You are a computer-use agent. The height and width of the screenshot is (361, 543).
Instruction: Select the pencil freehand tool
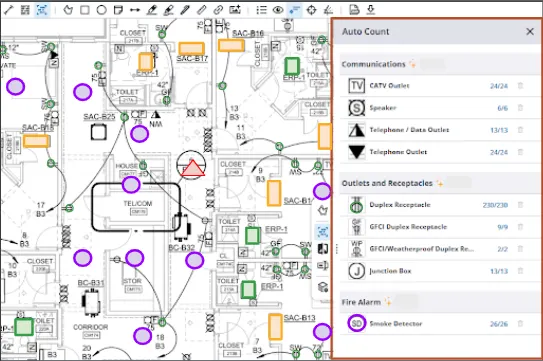tap(185, 10)
